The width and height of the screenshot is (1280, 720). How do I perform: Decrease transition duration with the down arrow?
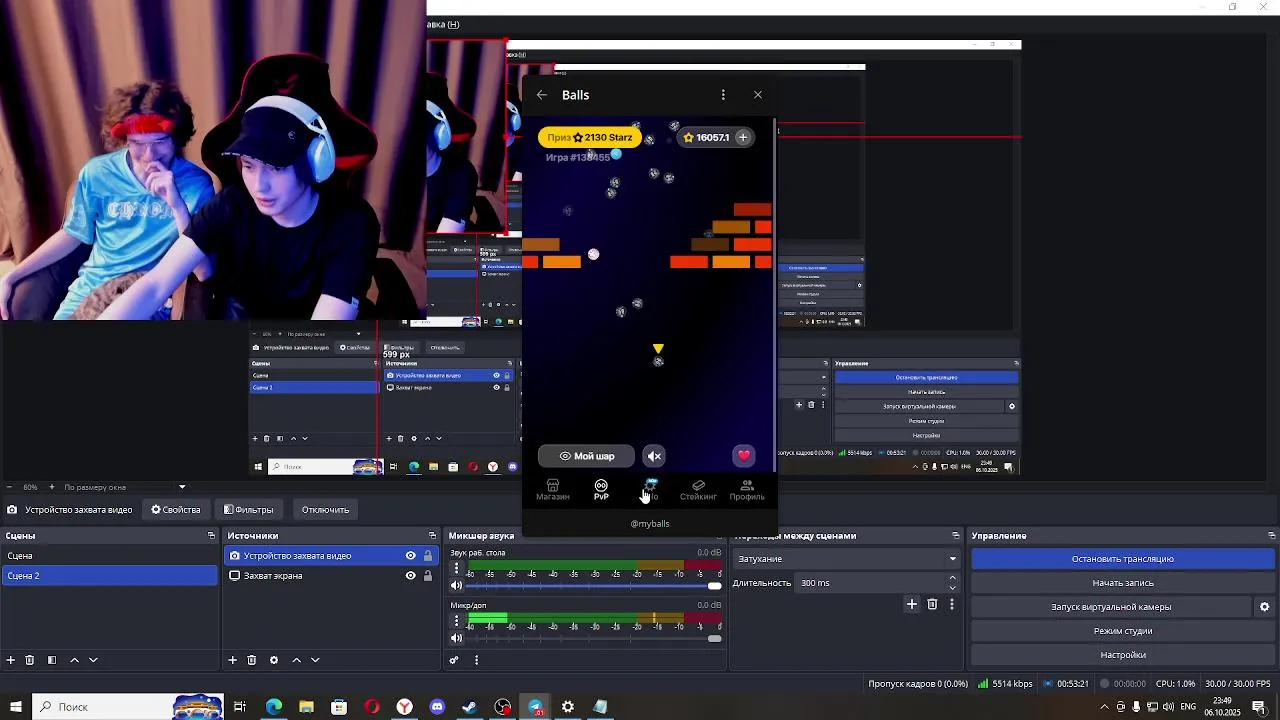[x=952, y=588]
